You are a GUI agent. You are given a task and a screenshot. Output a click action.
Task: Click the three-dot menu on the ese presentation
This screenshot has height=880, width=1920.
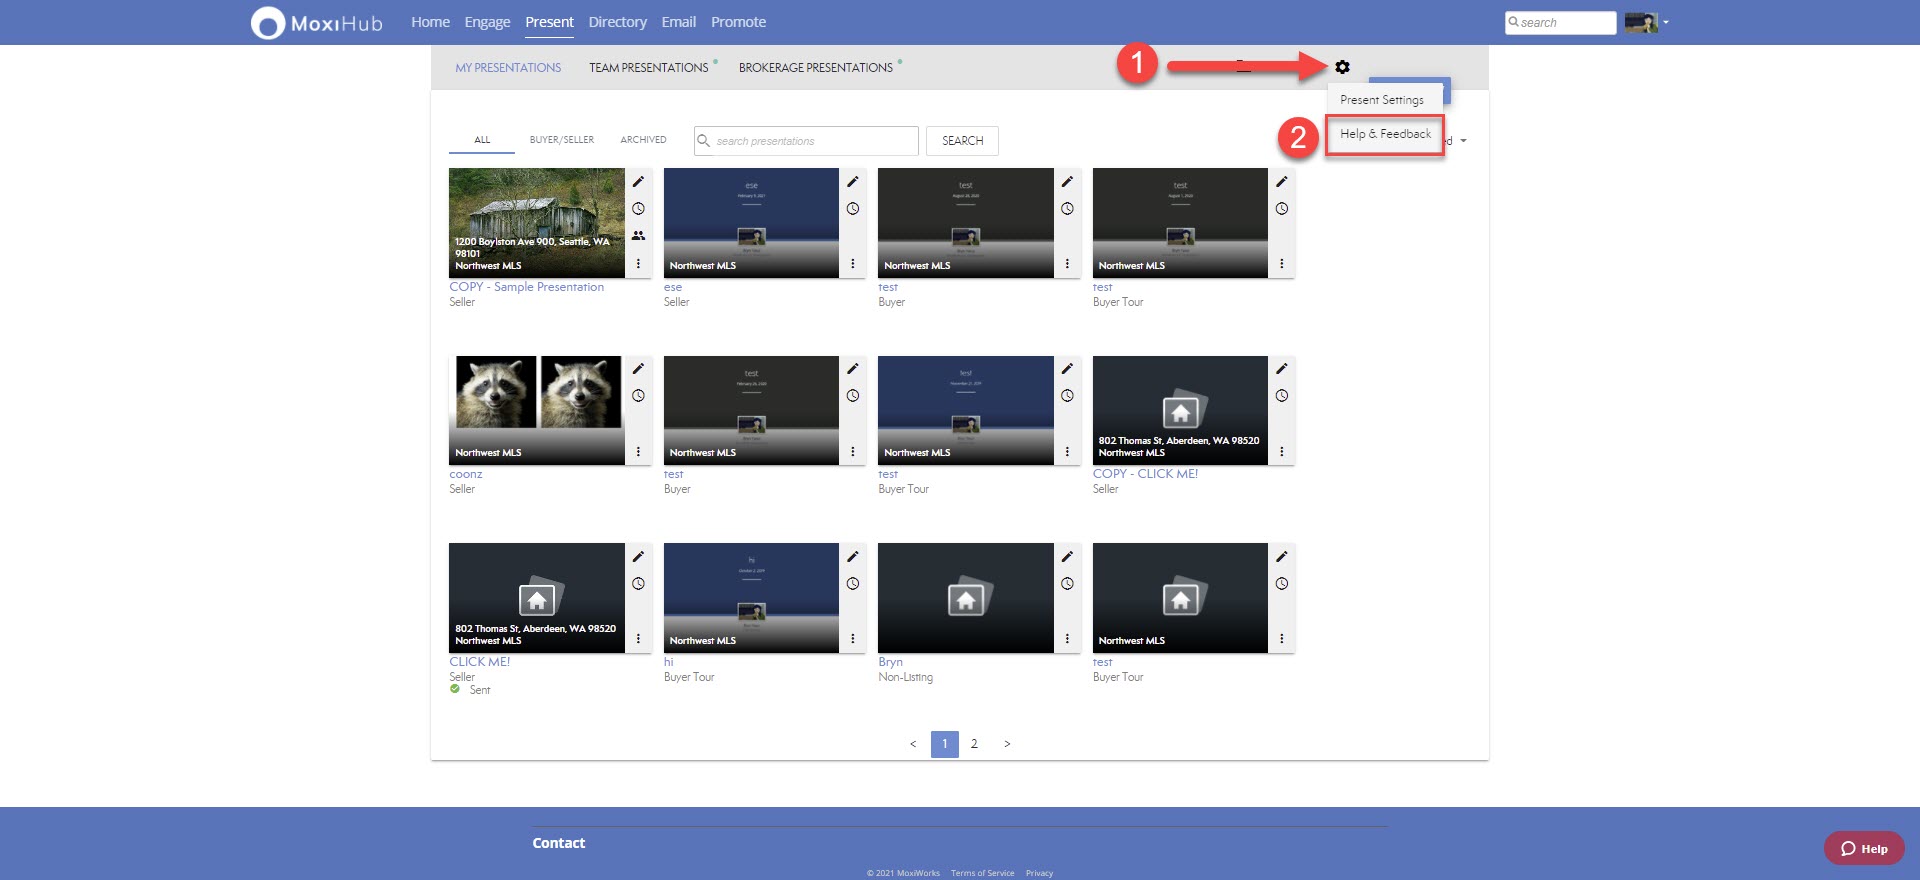tap(852, 264)
